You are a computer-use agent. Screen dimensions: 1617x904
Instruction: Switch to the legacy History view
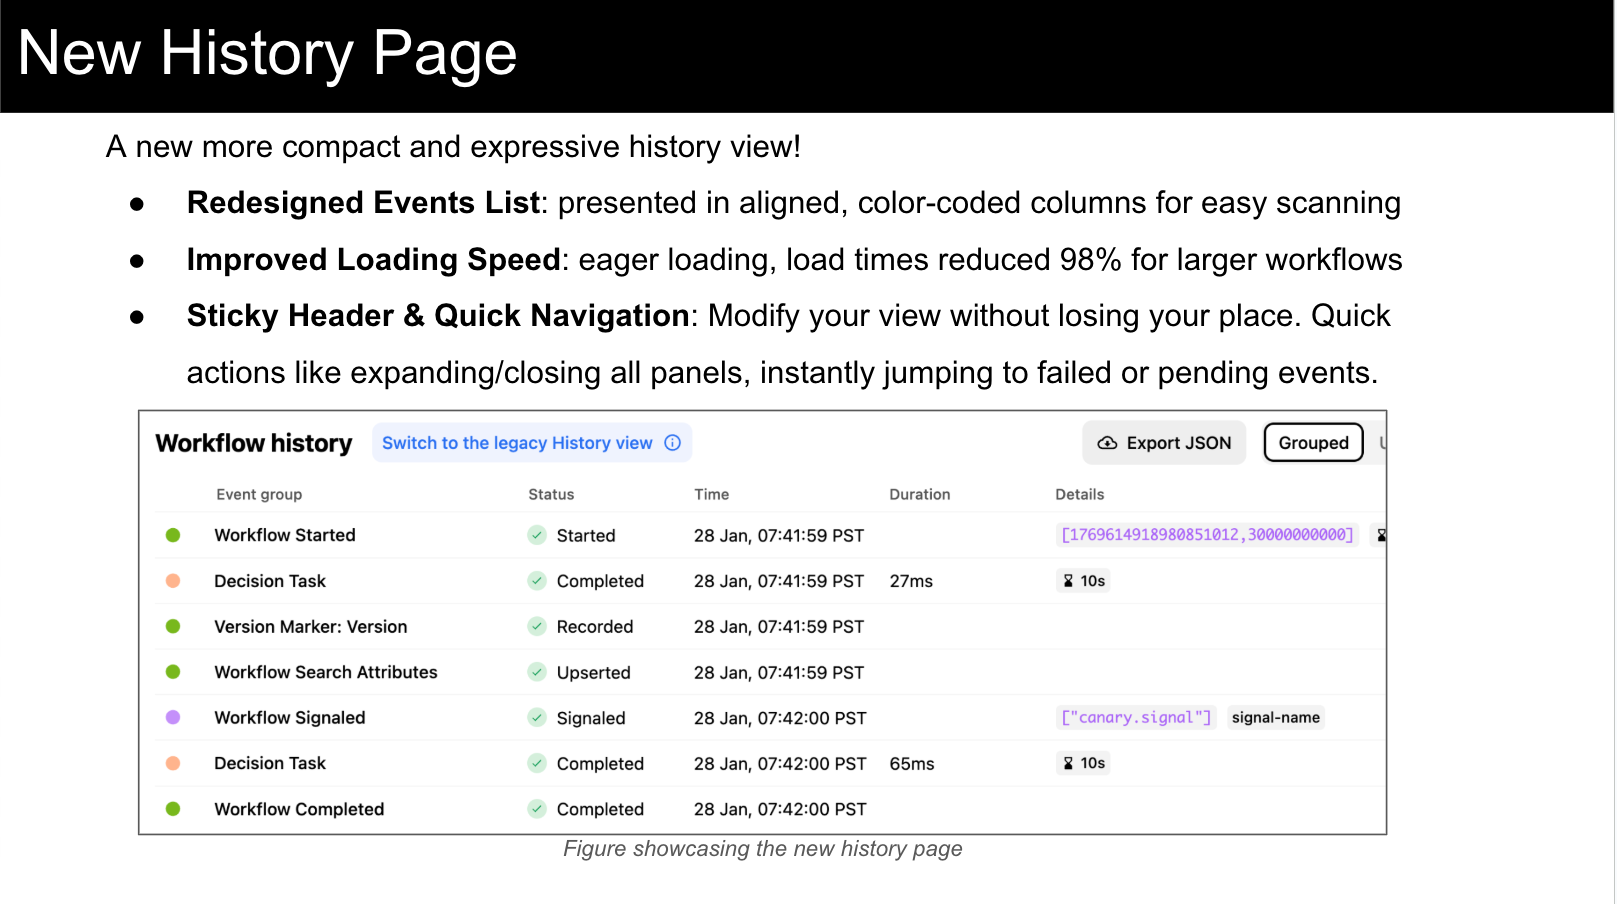coord(517,443)
